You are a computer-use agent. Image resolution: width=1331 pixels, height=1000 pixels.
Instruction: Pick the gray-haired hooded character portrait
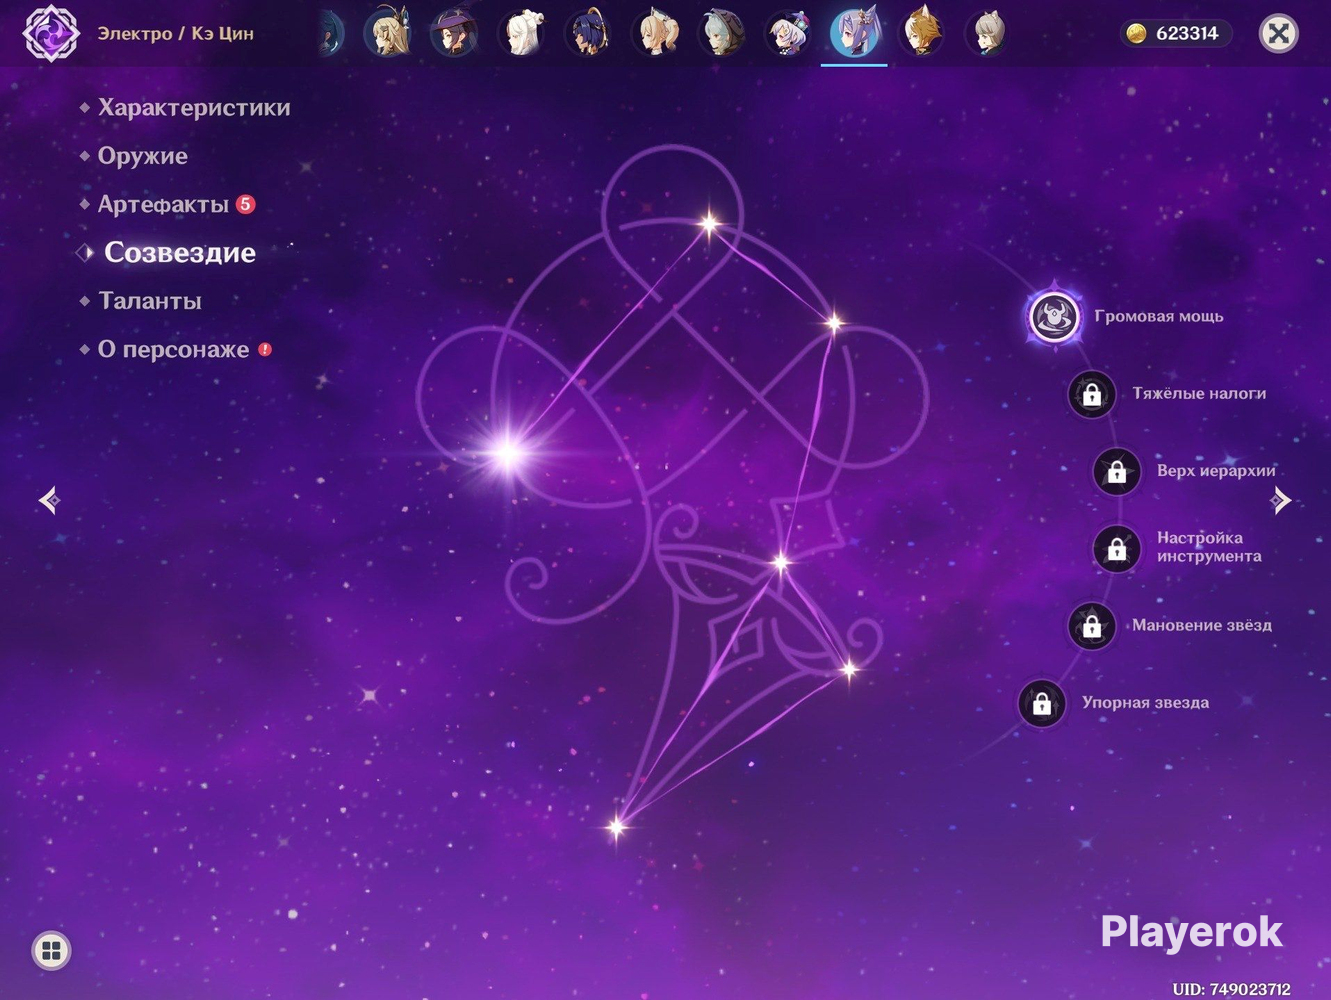(x=721, y=33)
